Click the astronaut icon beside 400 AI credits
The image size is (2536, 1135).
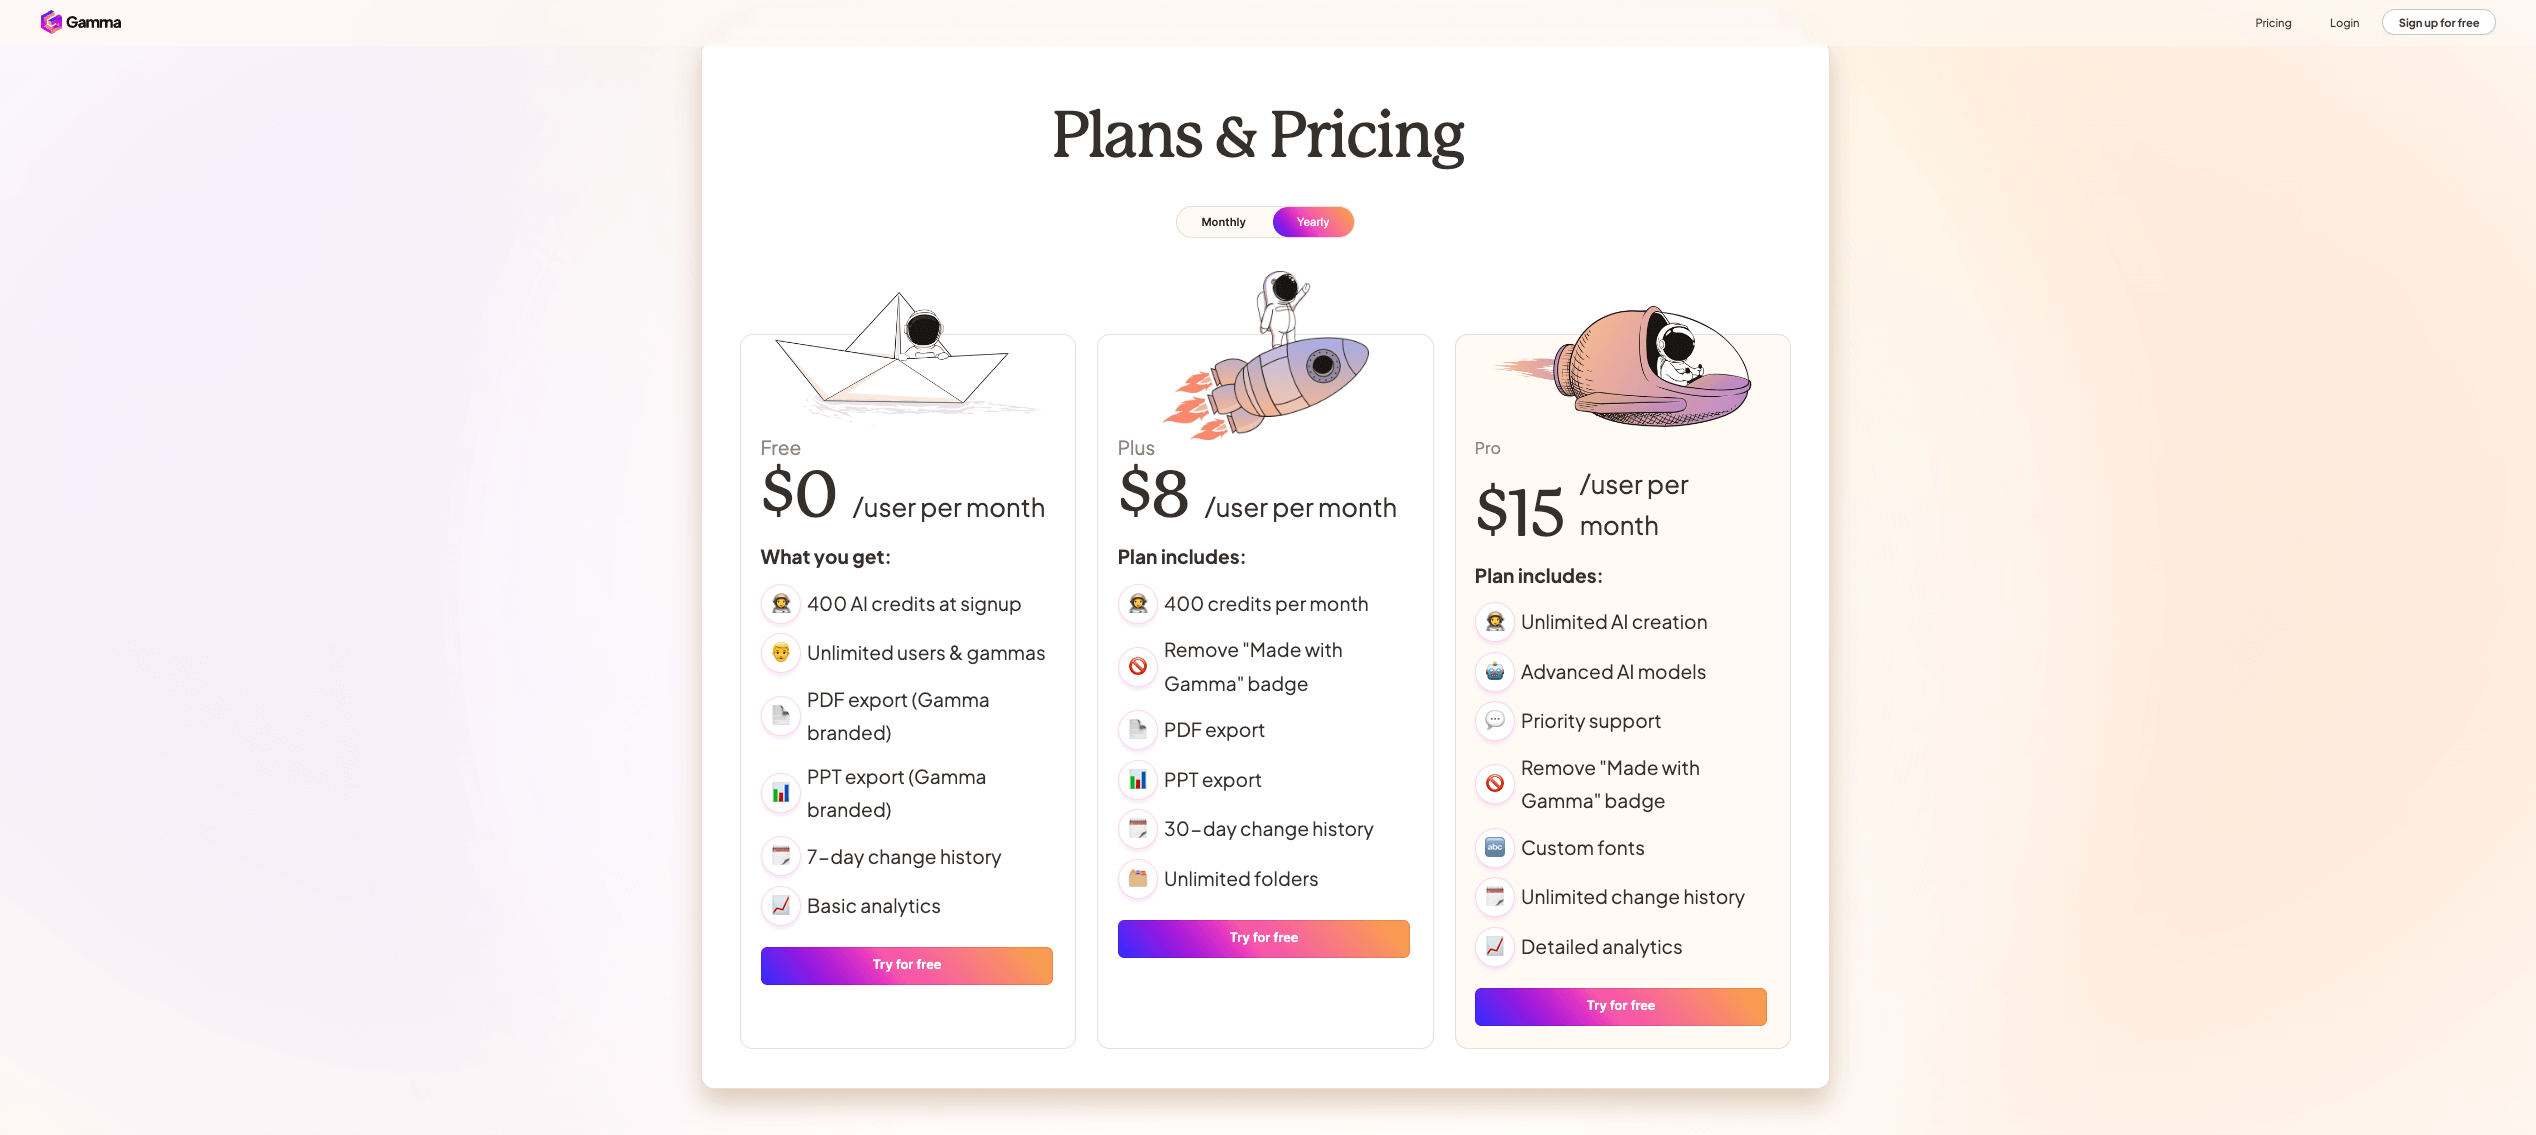point(781,604)
